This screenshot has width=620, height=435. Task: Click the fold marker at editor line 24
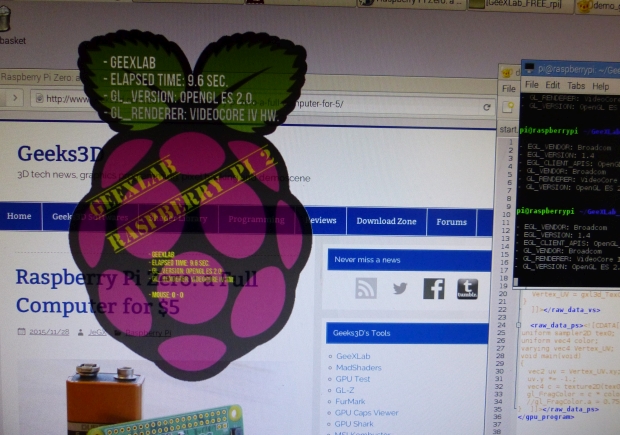518,325
